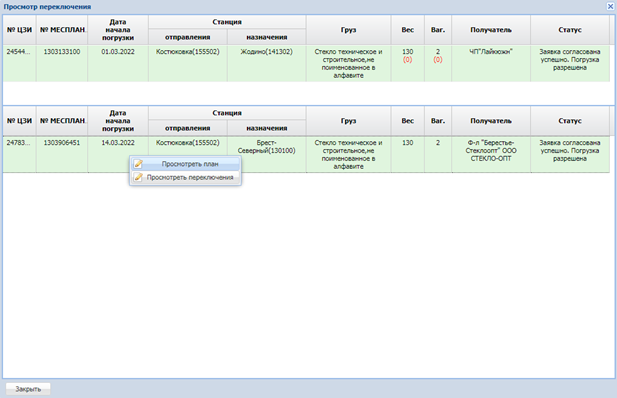Select status cell in Жодино row

(x=570, y=63)
